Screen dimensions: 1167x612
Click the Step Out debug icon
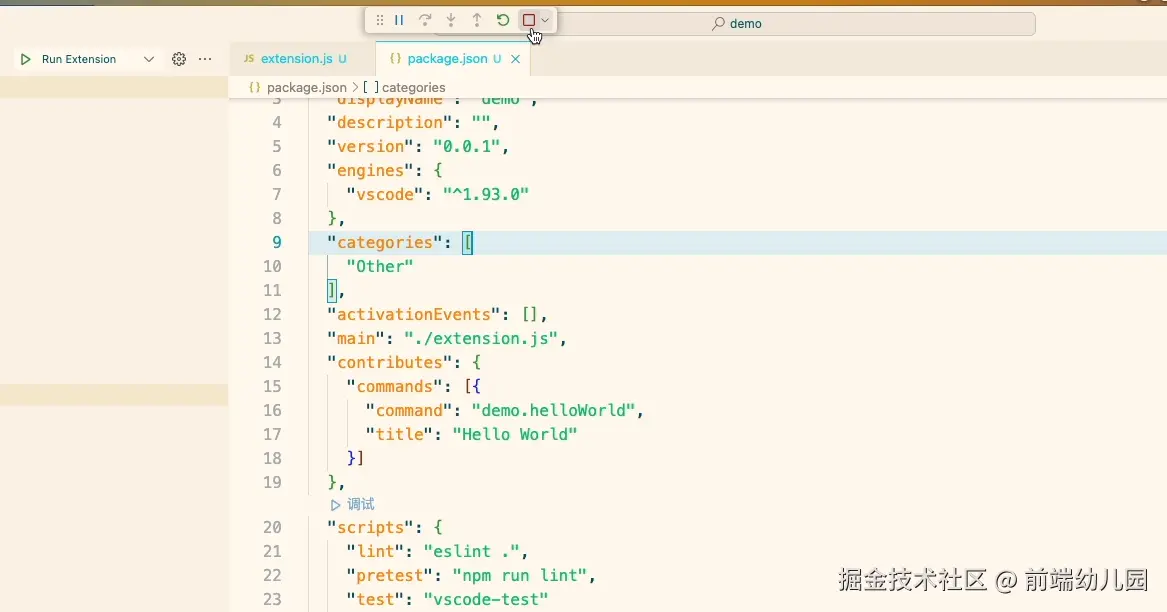476,20
